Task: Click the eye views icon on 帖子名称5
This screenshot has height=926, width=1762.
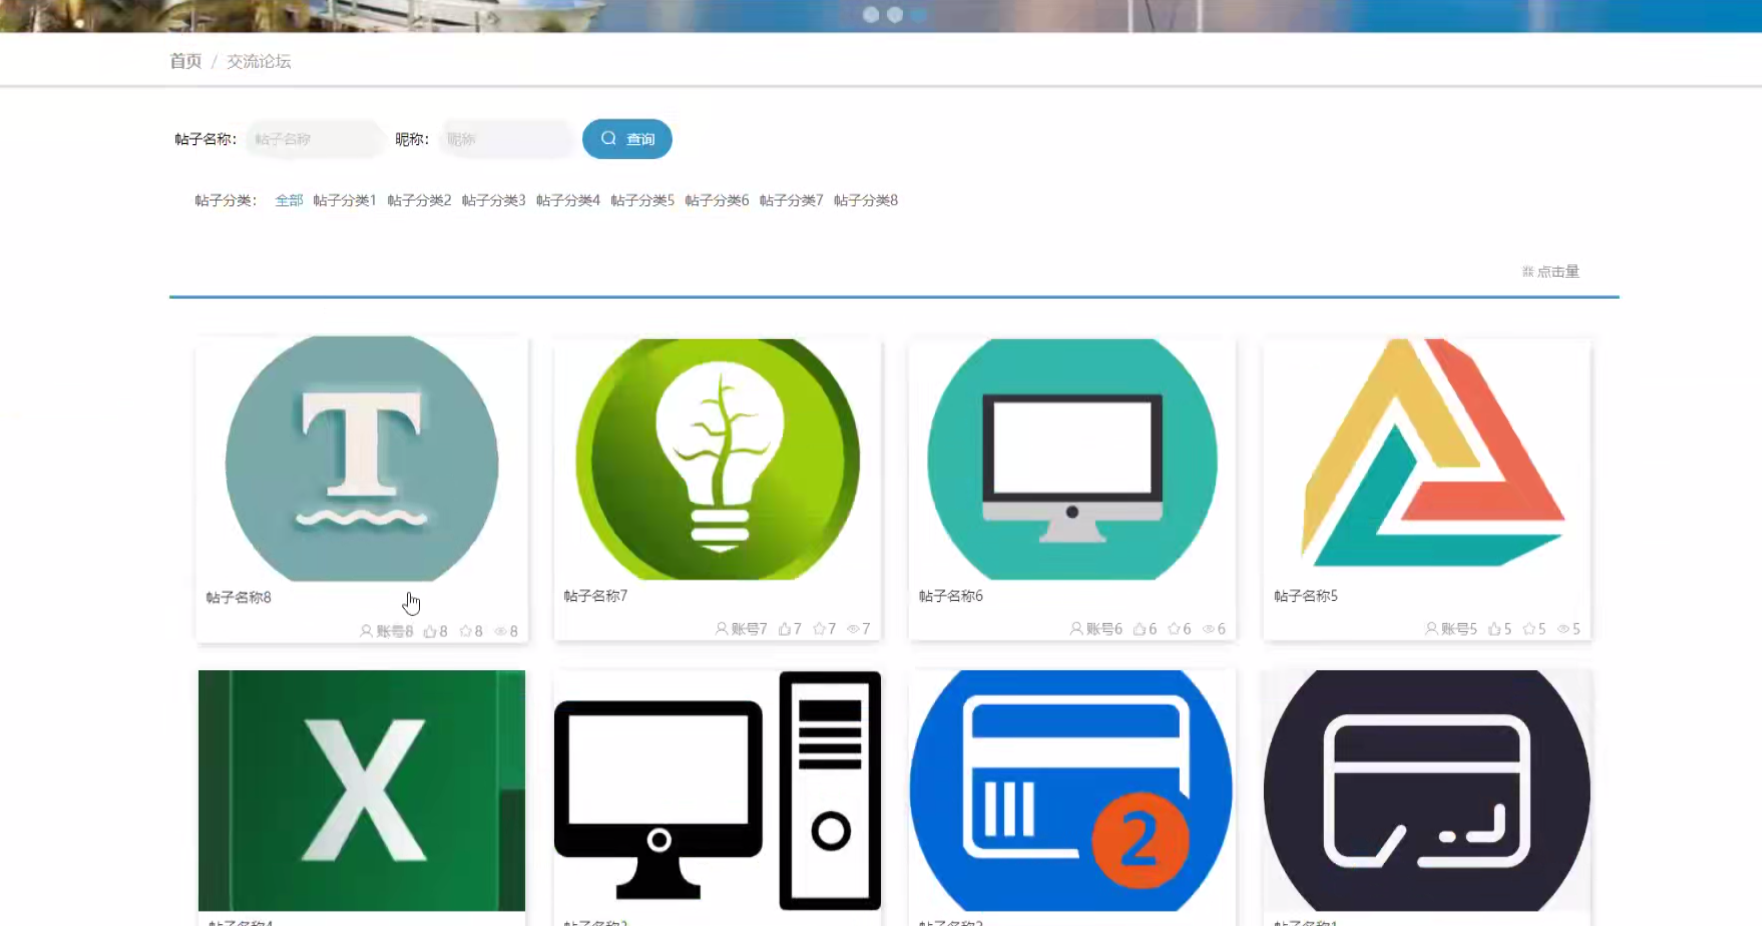Action: tap(1563, 628)
